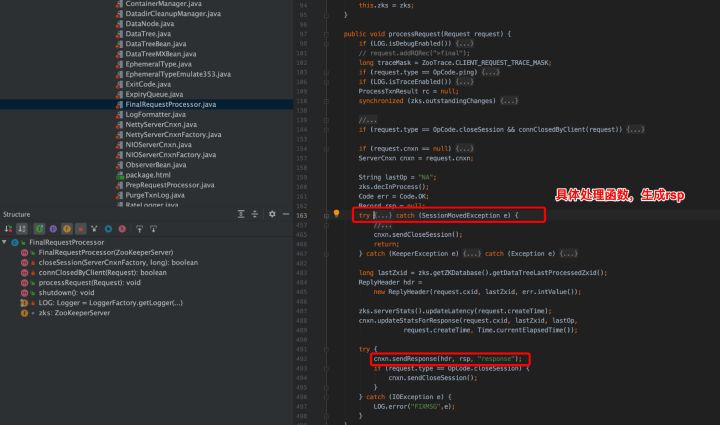Collapse the FinalRequestProcessor class node

click(5, 242)
